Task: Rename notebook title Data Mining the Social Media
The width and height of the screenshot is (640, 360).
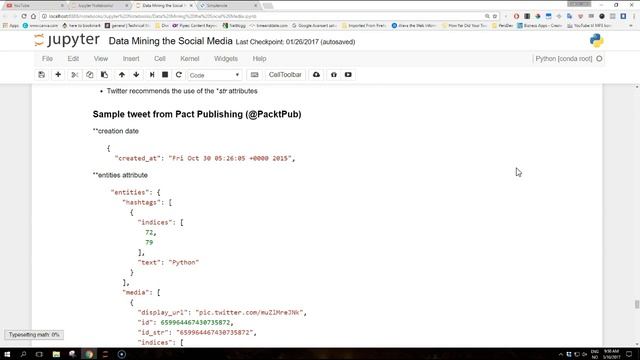Action: (x=171, y=41)
